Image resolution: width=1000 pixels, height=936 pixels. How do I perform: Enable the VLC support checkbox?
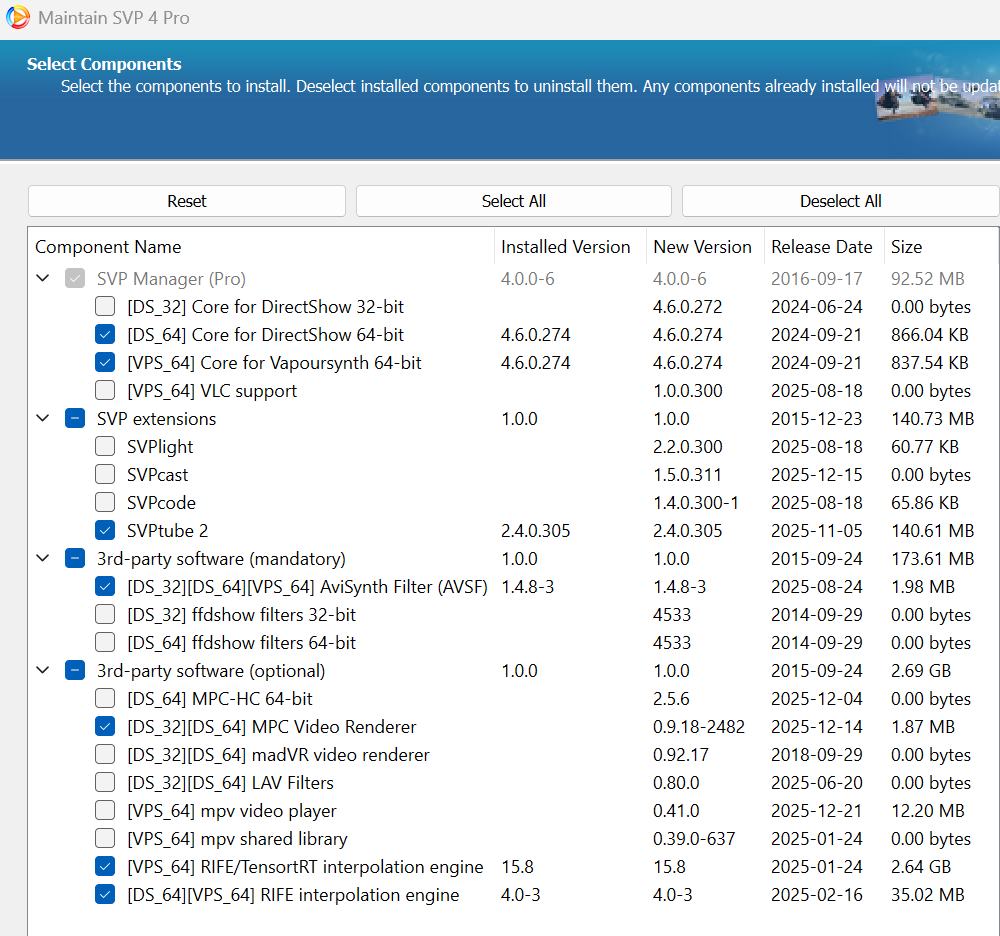(x=105, y=391)
